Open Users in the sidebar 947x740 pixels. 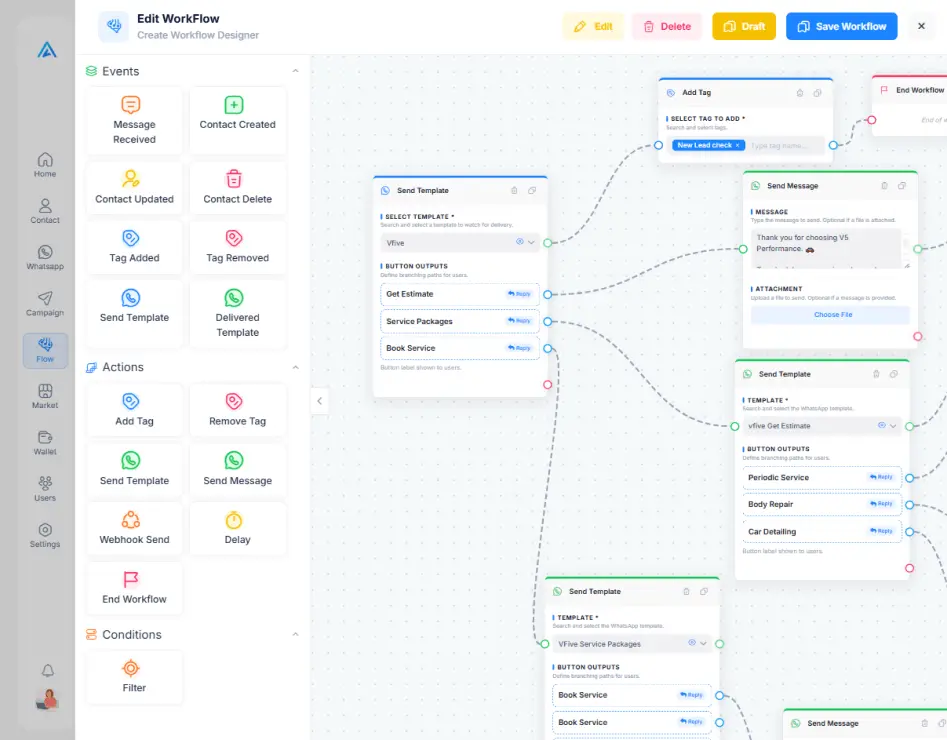(45, 489)
